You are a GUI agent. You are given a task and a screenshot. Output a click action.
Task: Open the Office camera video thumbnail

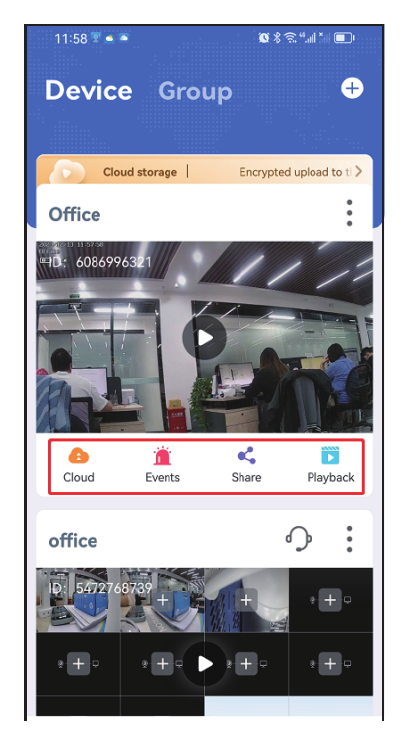[x=205, y=337]
